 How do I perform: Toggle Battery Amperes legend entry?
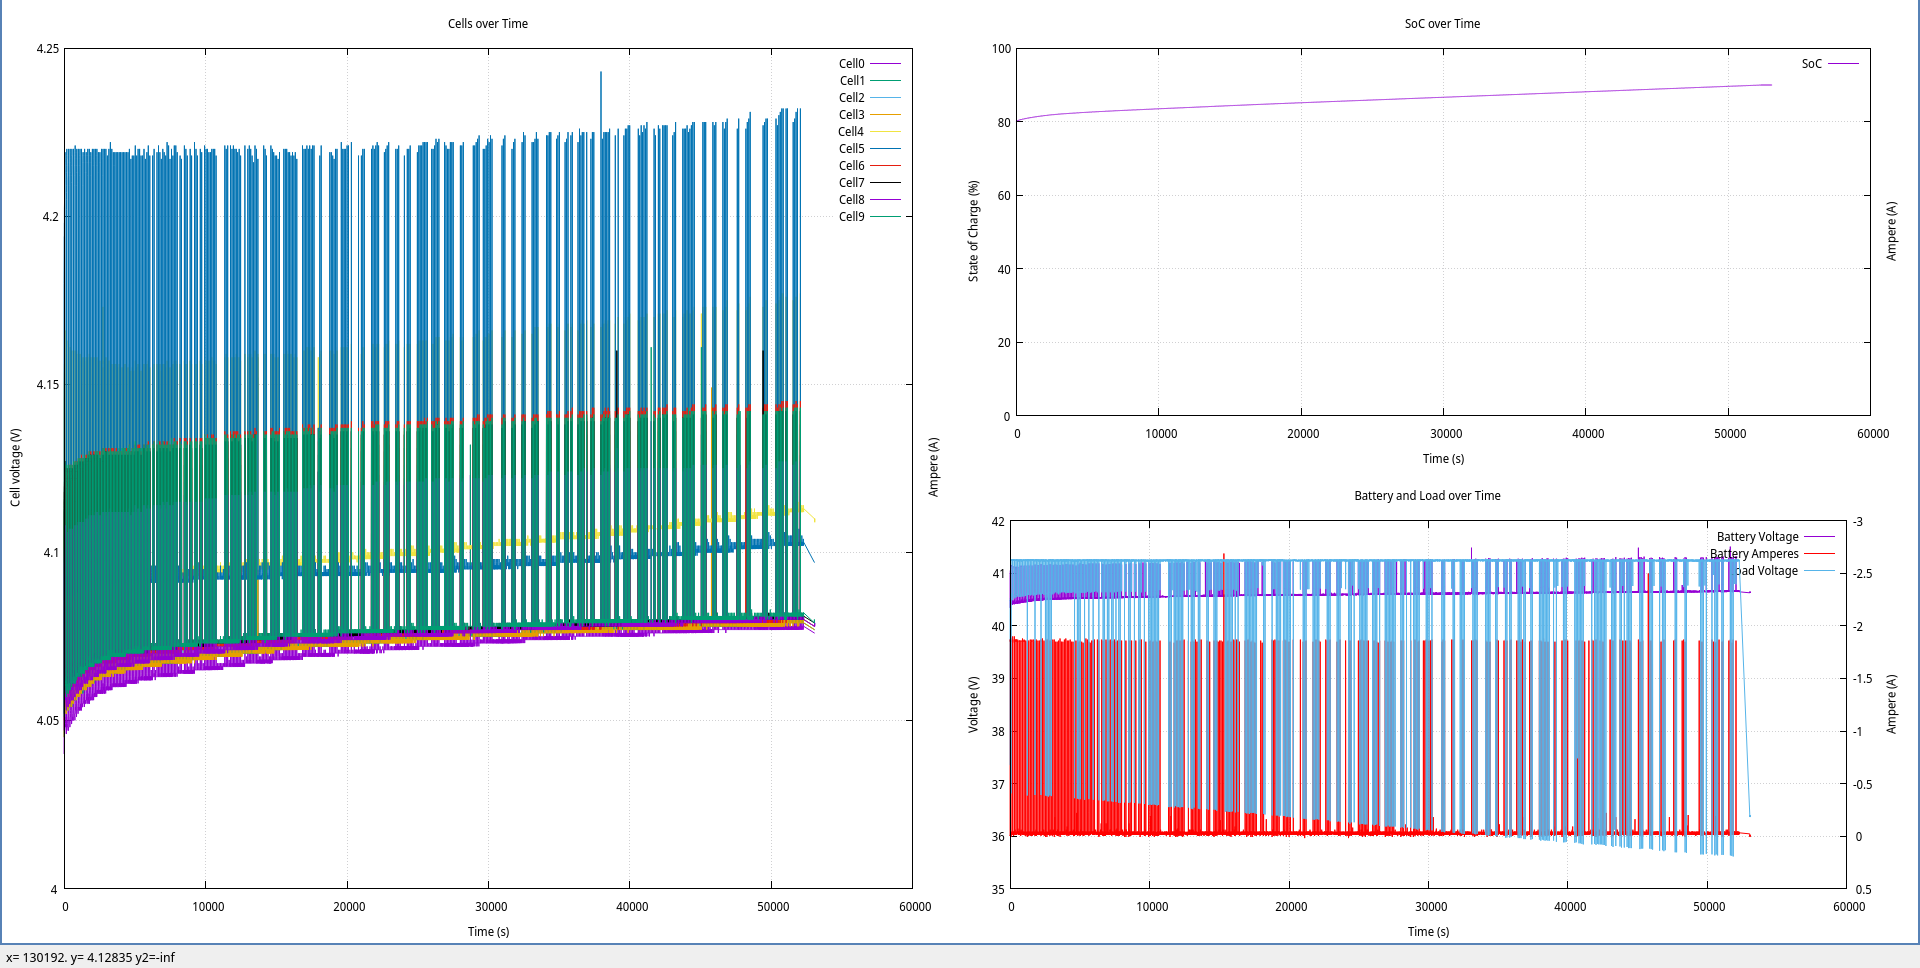tap(1772, 554)
